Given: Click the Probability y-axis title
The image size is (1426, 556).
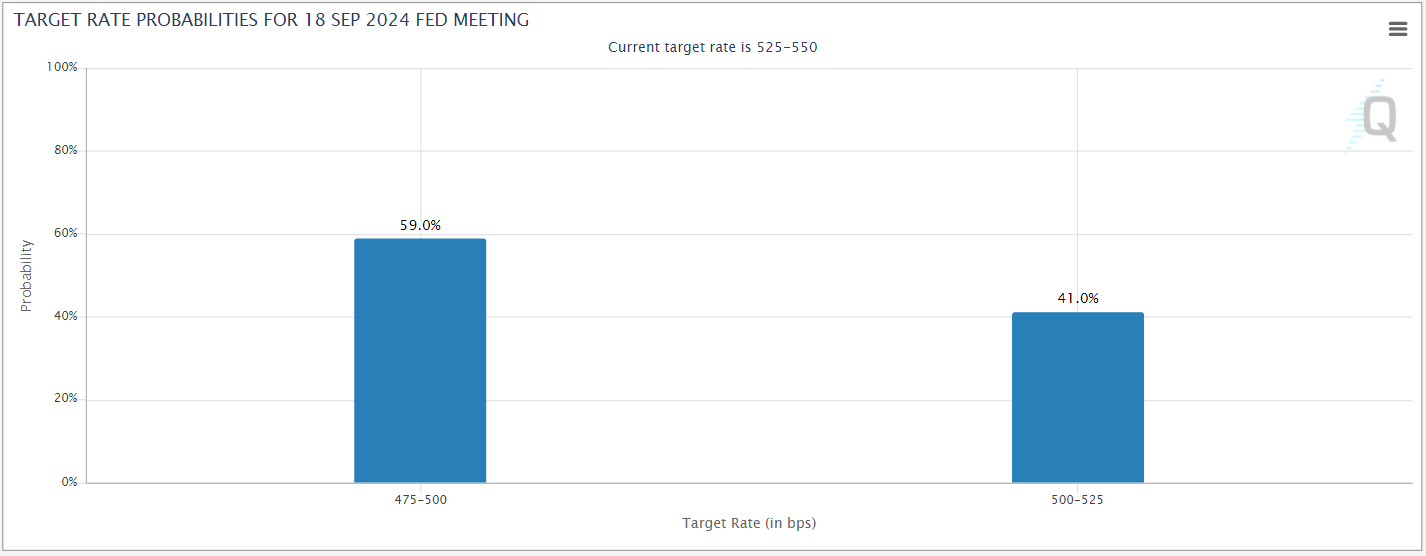Looking at the screenshot, I should click(x=27, y=275).
